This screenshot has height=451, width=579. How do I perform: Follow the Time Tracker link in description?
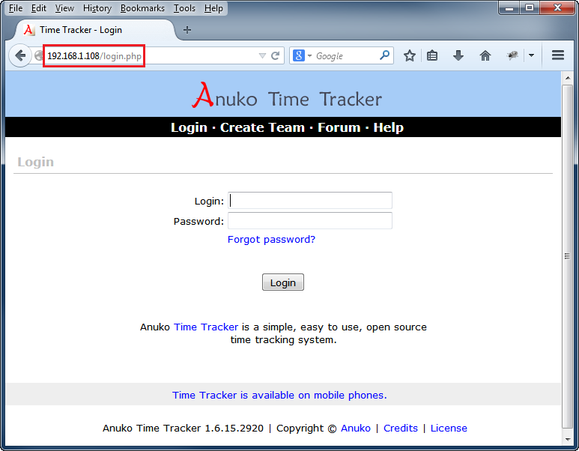click(206, 327)
